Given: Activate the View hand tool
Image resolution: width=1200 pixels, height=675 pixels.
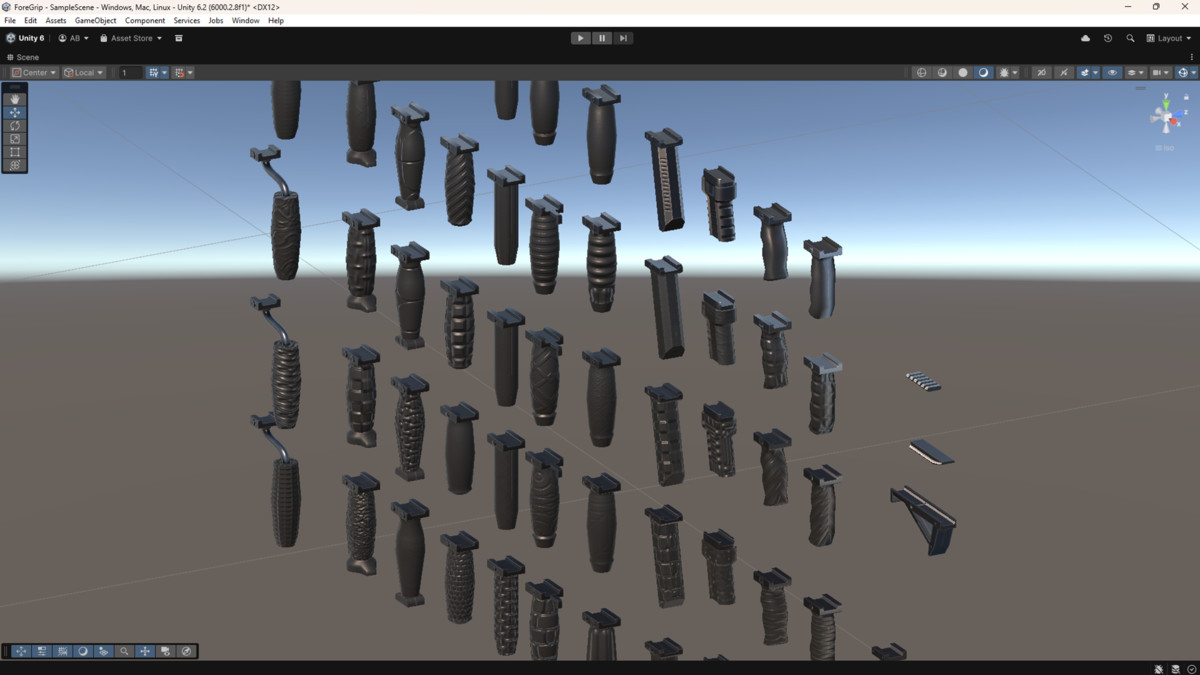Looking at the screenshot, I should tap(14, 99).
